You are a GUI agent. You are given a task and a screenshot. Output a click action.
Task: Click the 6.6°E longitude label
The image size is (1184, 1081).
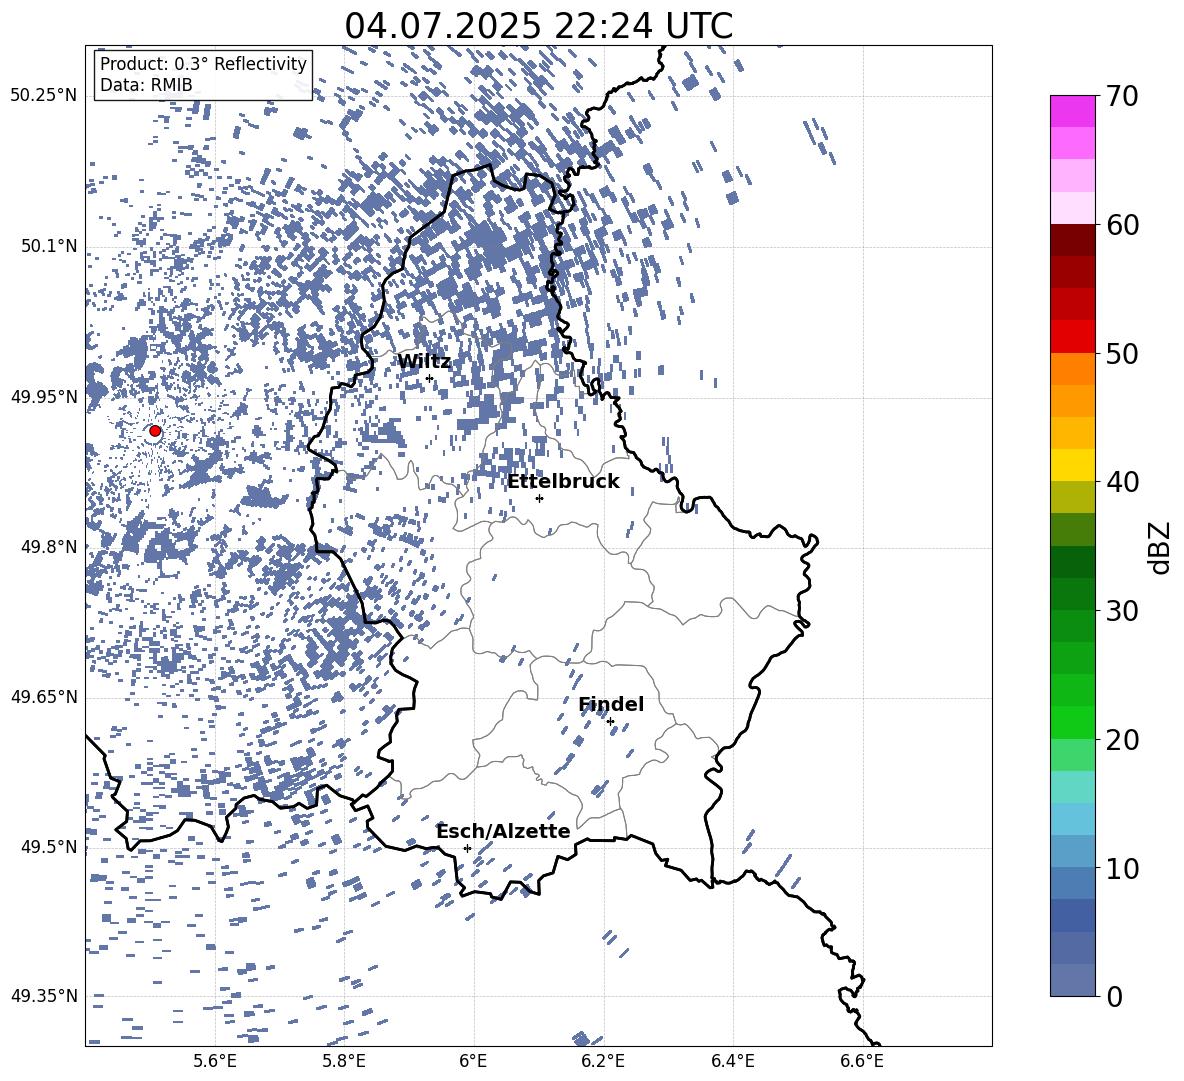pos(862,1061)
